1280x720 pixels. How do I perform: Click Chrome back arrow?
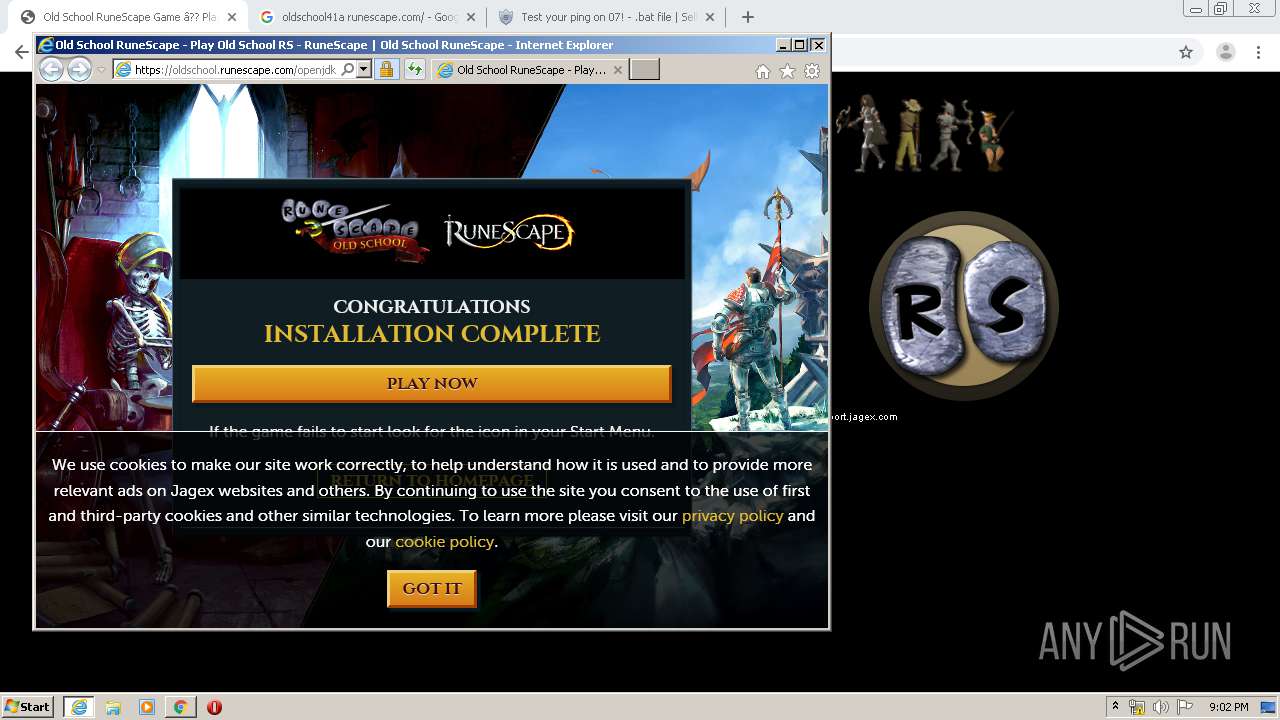21,52
